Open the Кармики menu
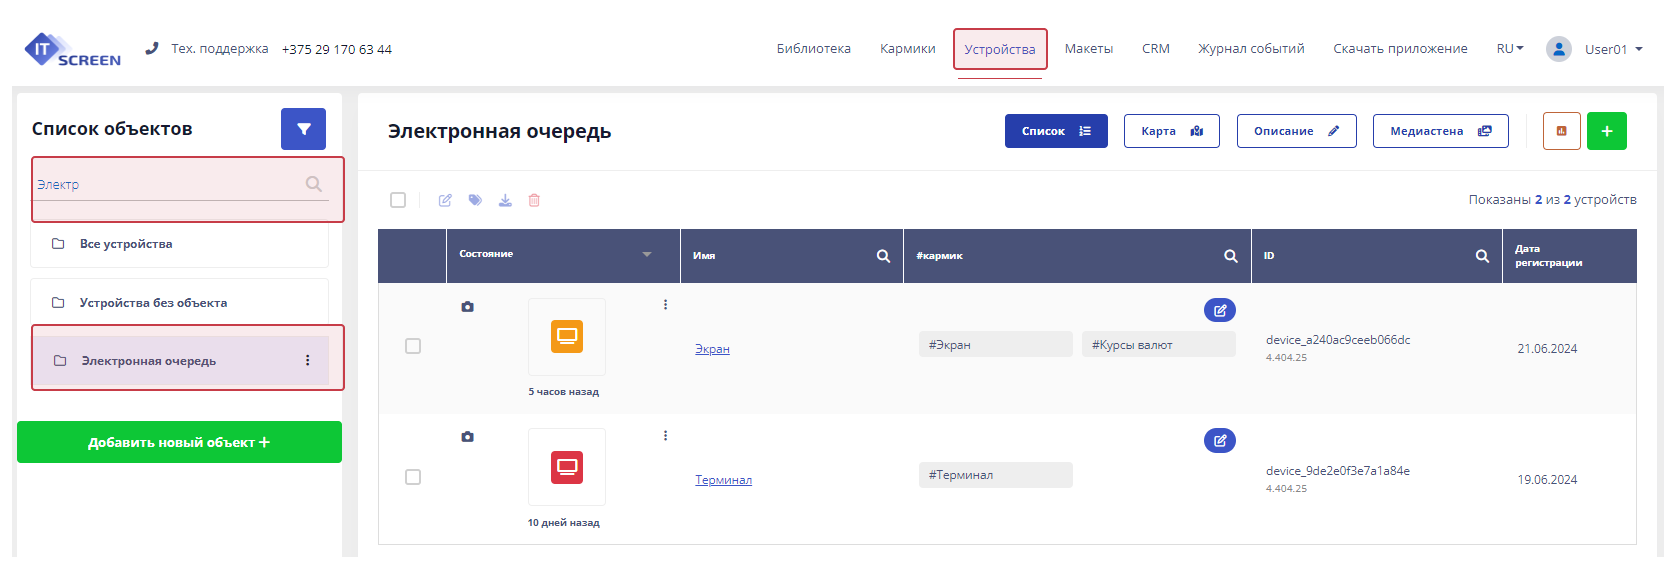Image resolution: width=1678 pixels, height=565 pixels. pyautogui.click(x=908, y=49)
